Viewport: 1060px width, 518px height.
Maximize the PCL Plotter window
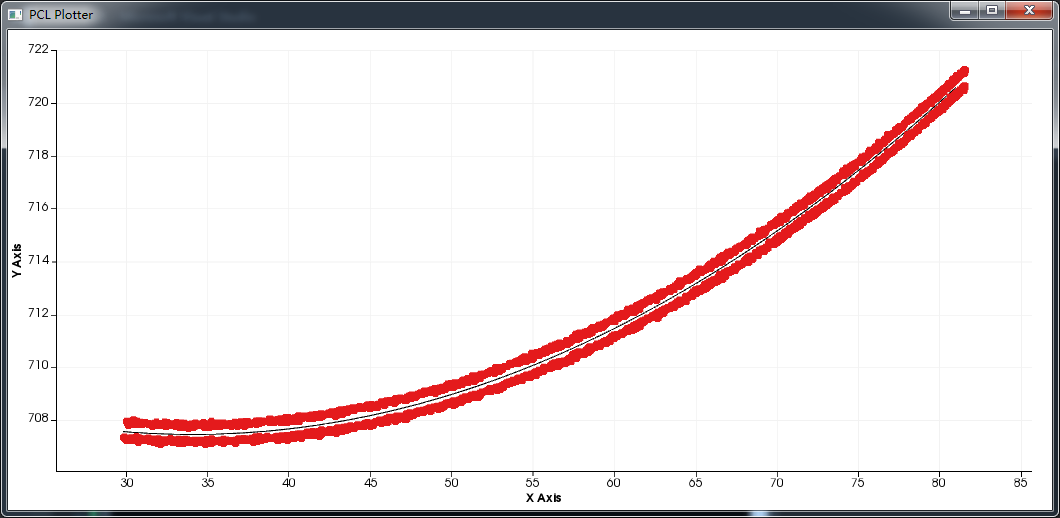992,11
